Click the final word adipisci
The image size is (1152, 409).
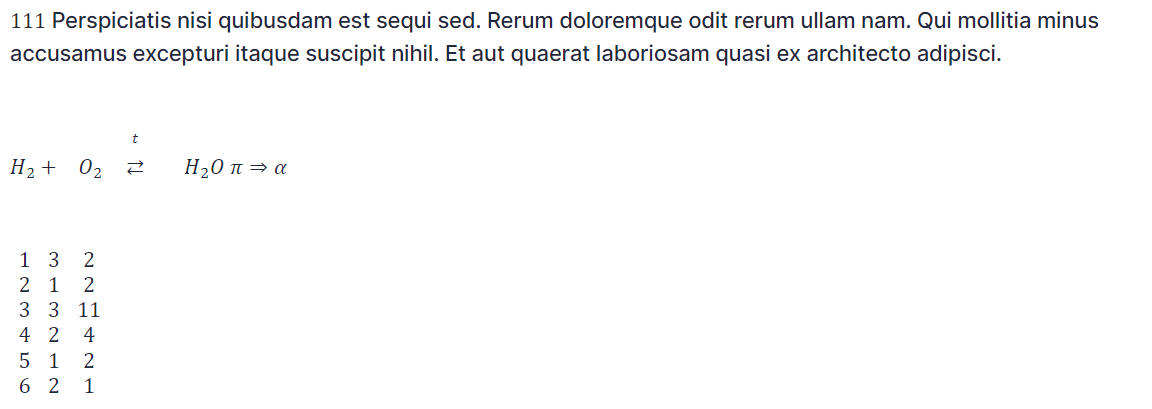958,54
